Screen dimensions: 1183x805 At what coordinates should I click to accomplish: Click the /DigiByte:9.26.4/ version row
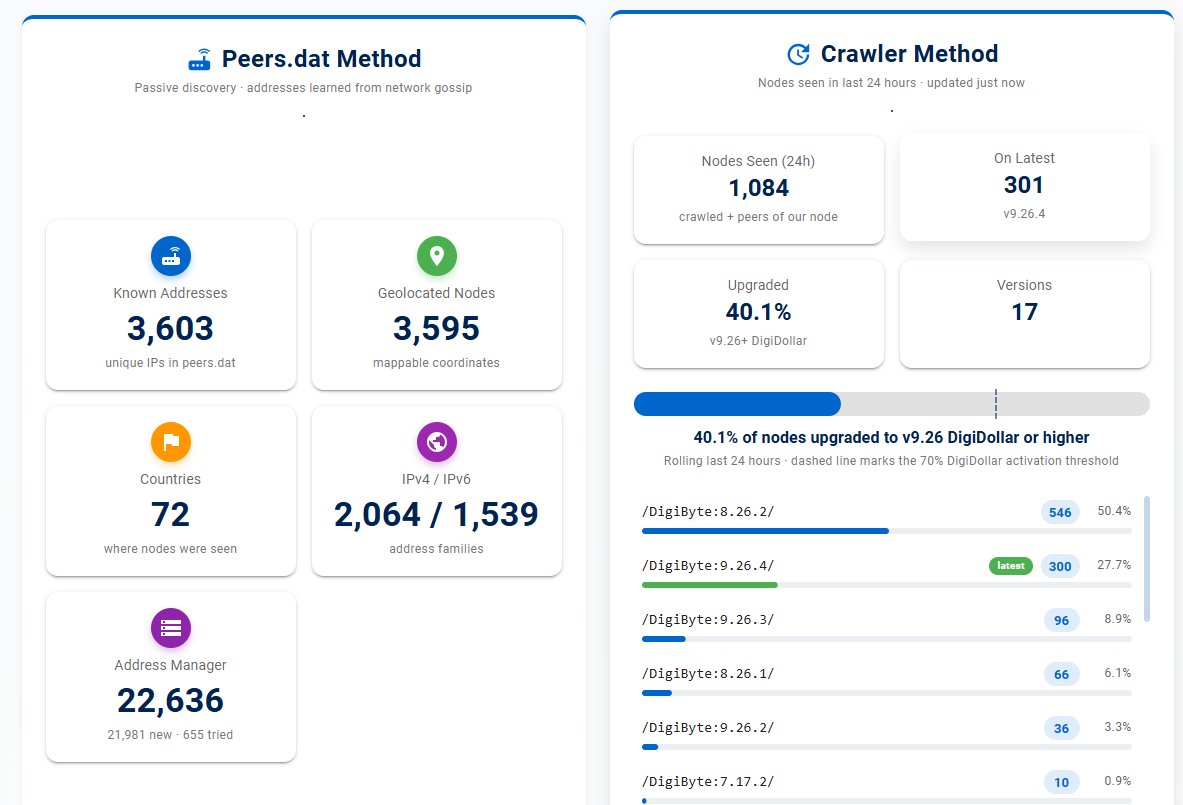(x=886, y=573)
